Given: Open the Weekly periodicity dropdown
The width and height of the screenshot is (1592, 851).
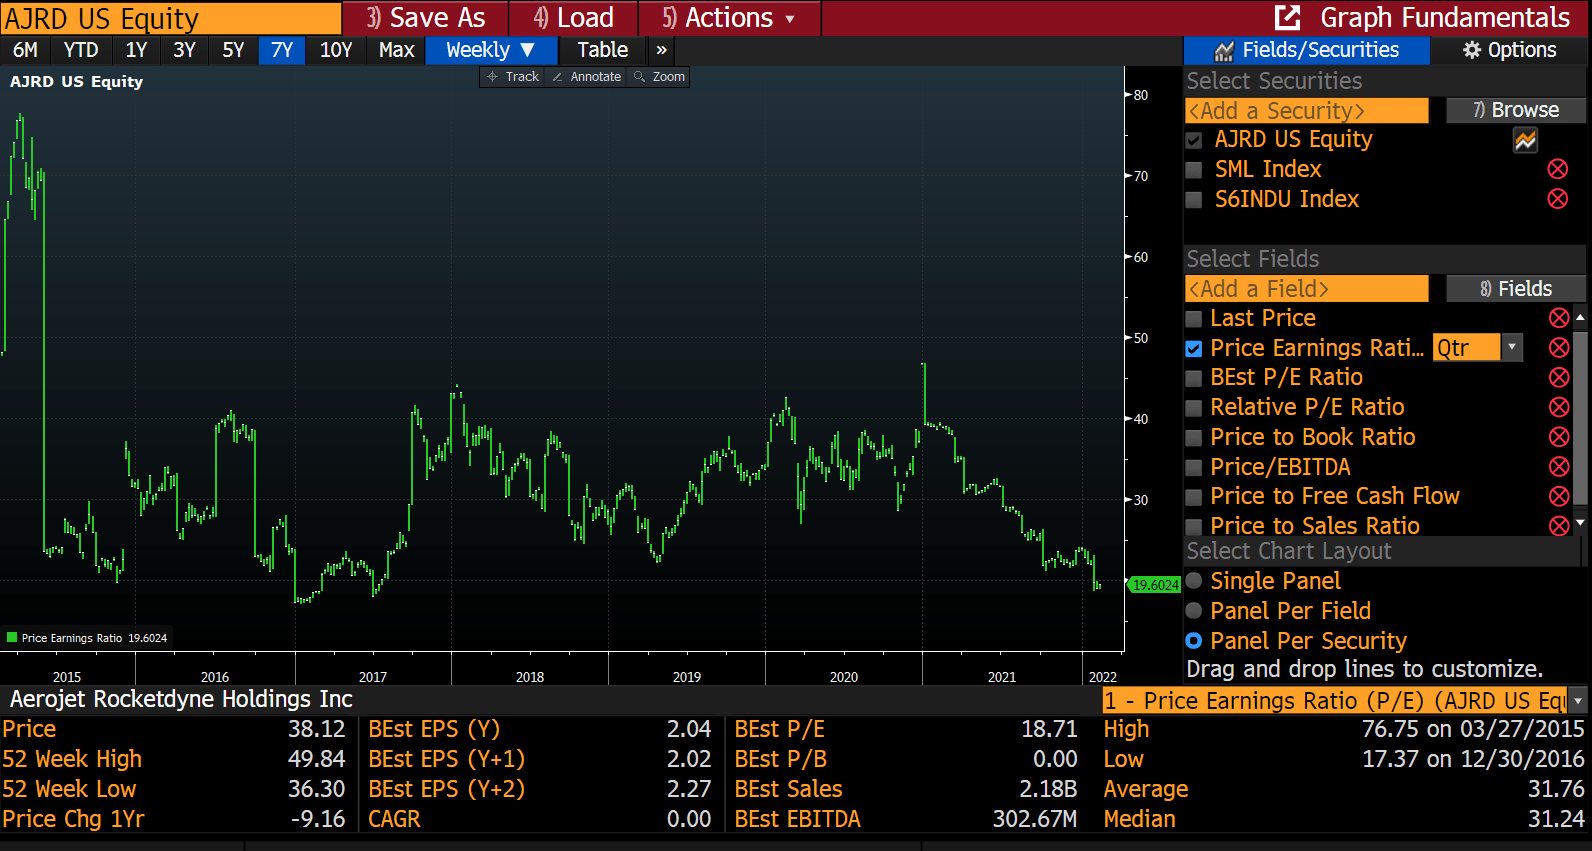Looking at the screenshot, I should pyautogui.click(x=490, y=50).
